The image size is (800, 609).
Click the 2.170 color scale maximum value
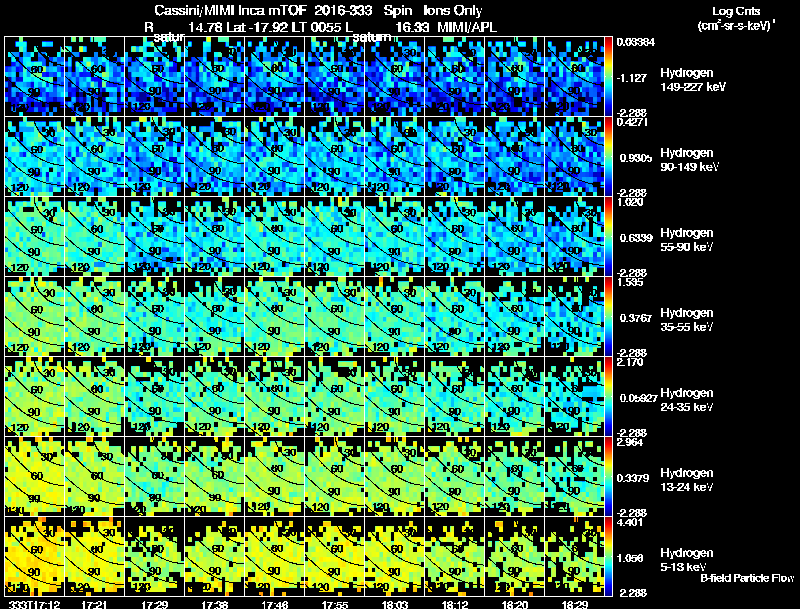click(630, 362)
